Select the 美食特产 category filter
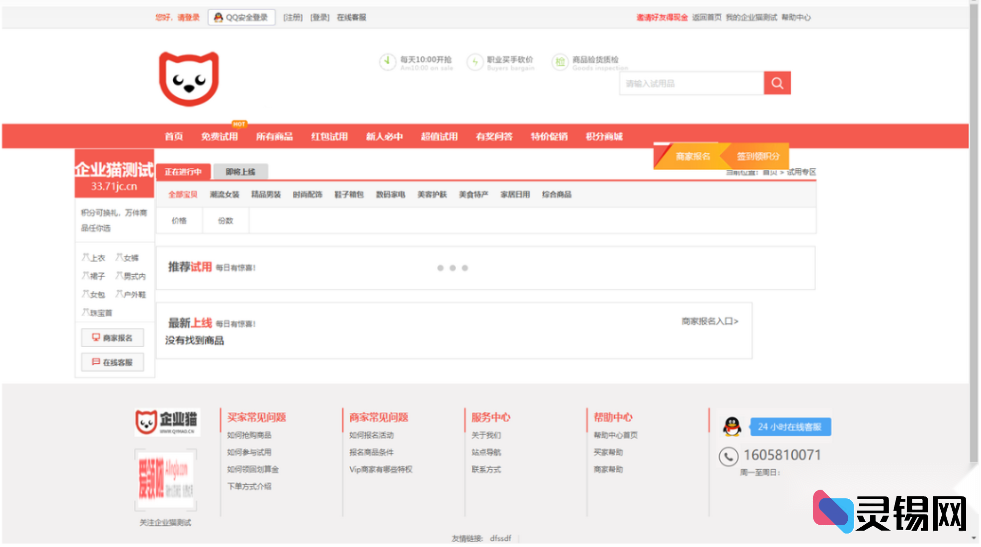Screen dimensions: 981x547 (x=474, y=195)
